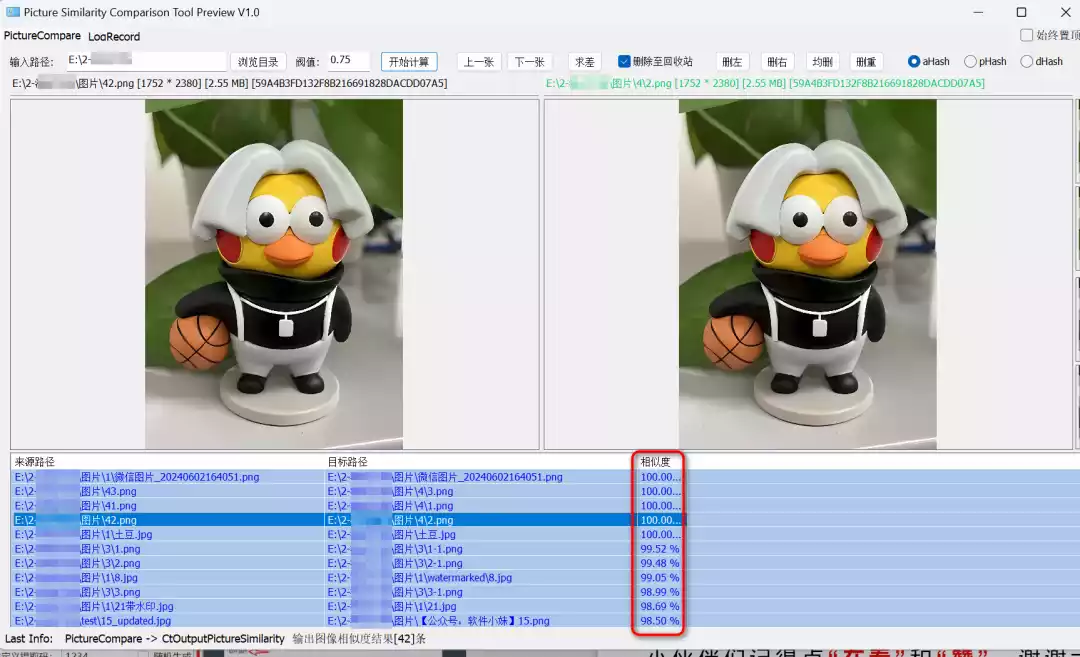This screenshot has width=1080, height=657.
Task: Maximize the Picture Similarity Comparison window
Action: tap(1021, 12)
